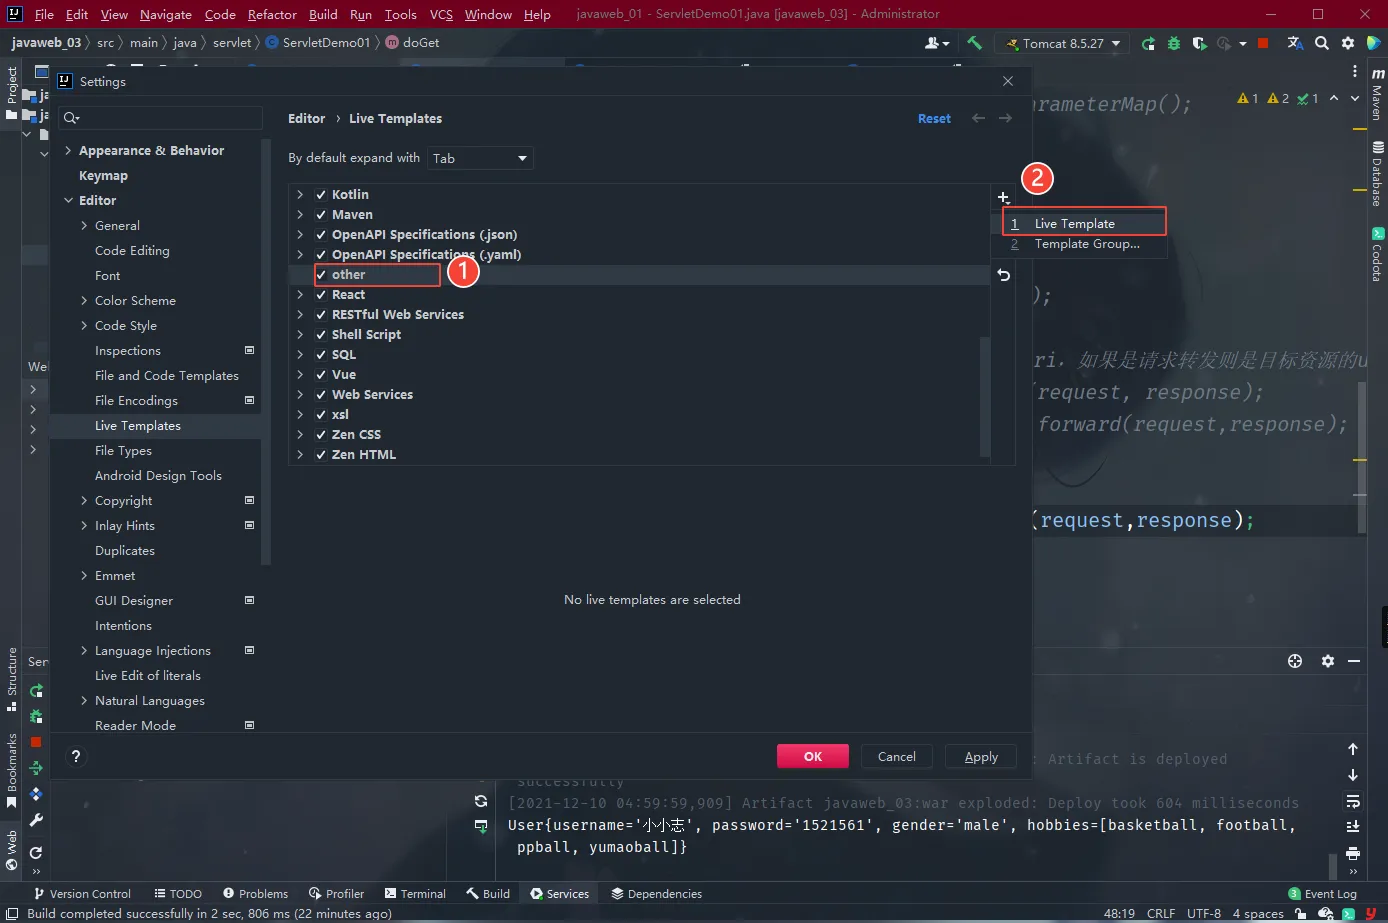Click console print icon
This screenshot has width=1388, height=923.
point(1353,853)
